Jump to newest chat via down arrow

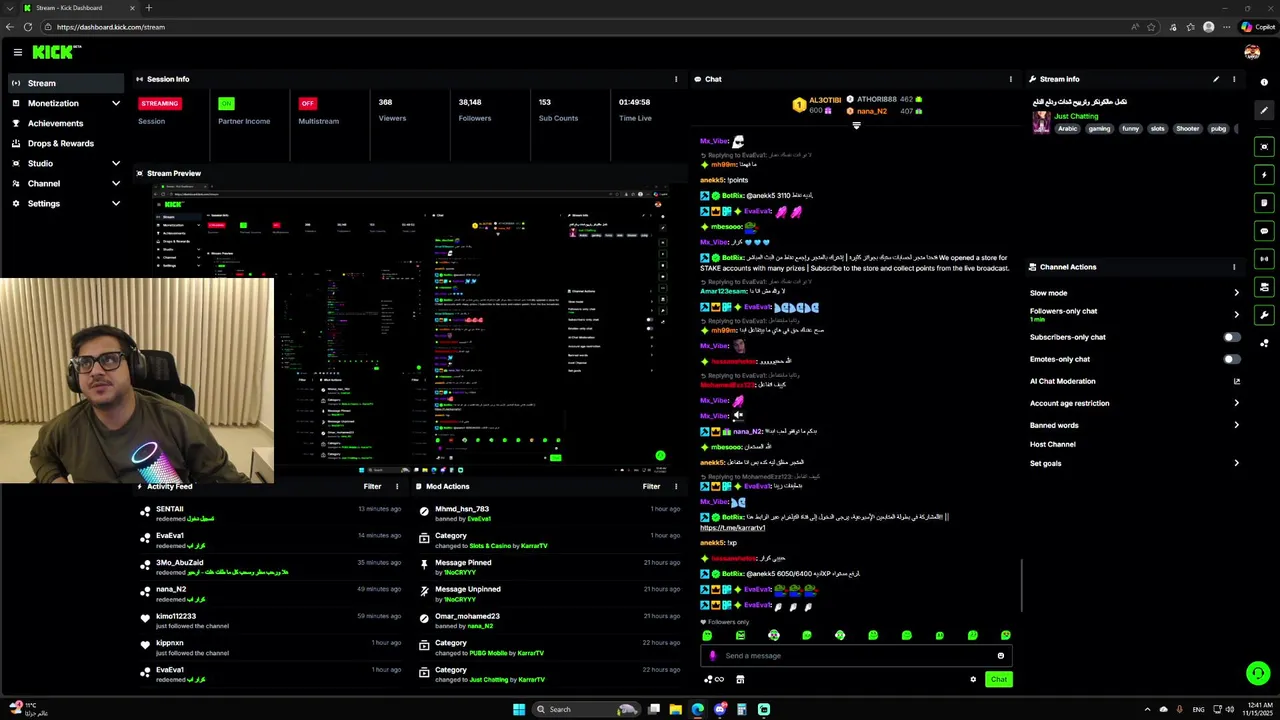click(856, 126)
